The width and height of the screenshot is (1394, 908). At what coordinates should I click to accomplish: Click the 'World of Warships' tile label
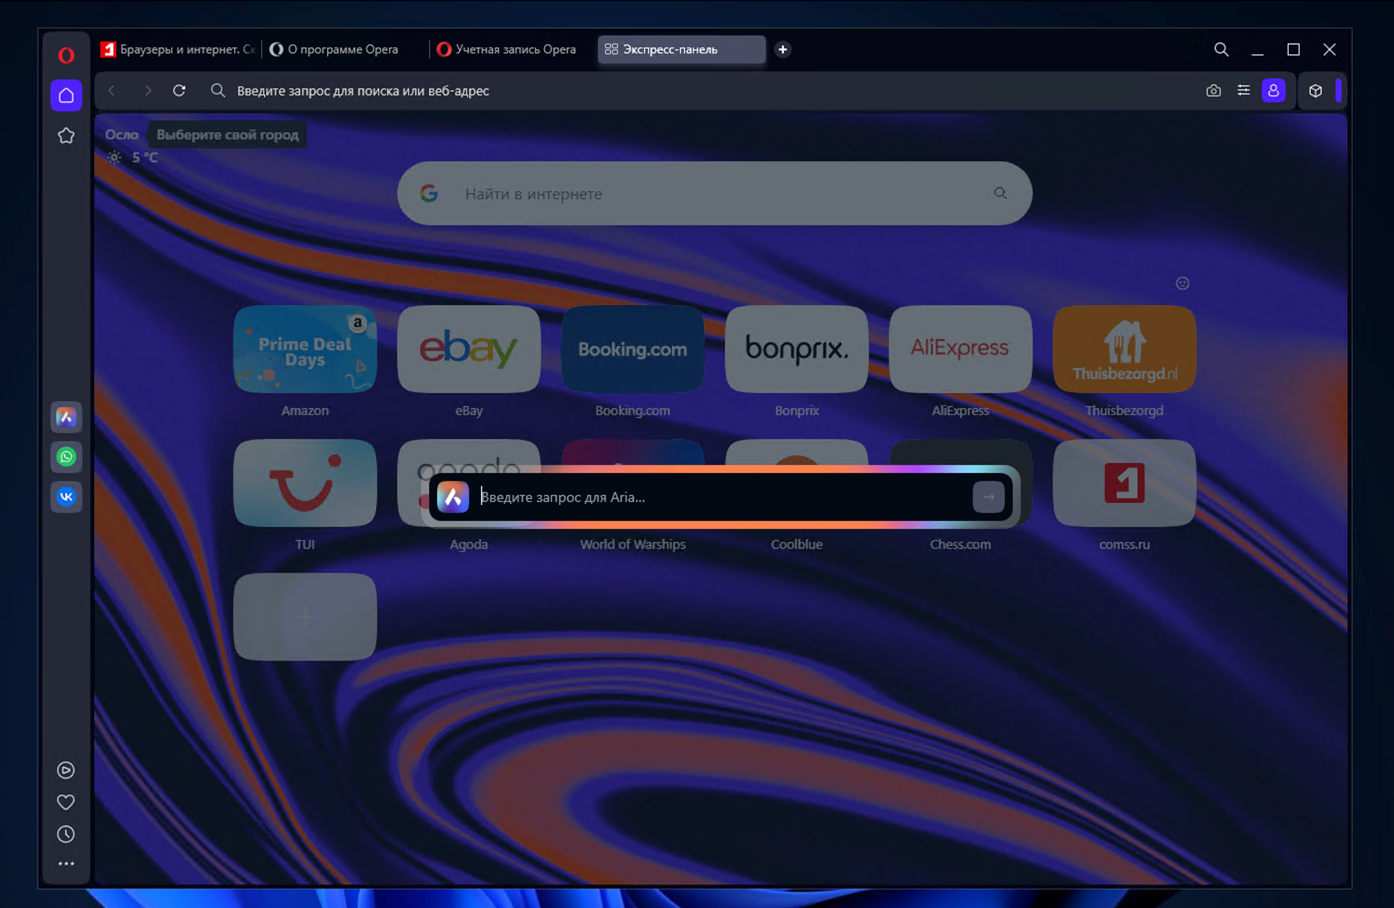click(633, 544)
